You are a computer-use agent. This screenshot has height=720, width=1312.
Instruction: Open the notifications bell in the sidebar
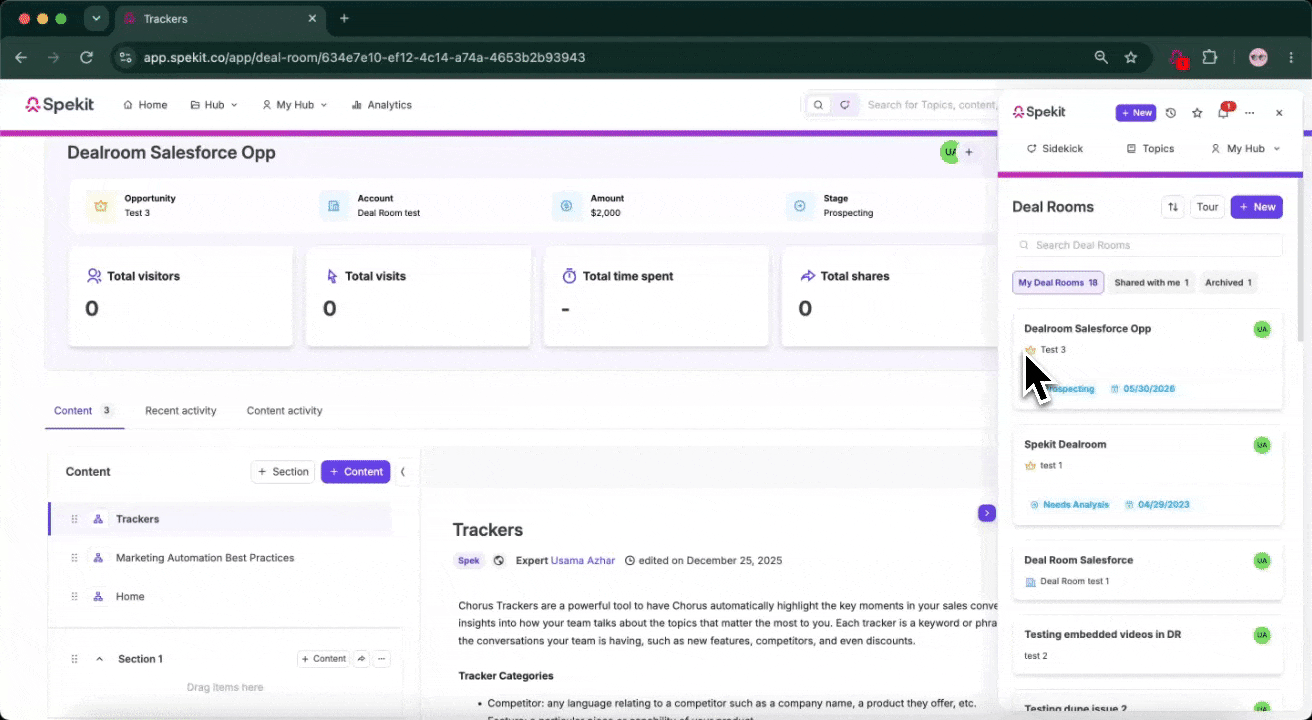(x=1223, y=113)
